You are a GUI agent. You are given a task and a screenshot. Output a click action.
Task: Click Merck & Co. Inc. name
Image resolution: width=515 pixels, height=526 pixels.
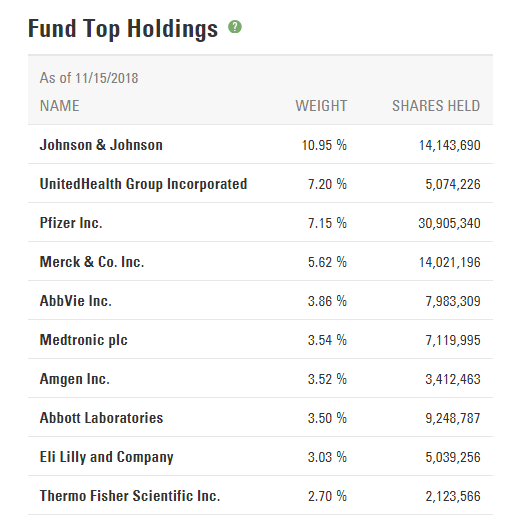coord(92,262)
